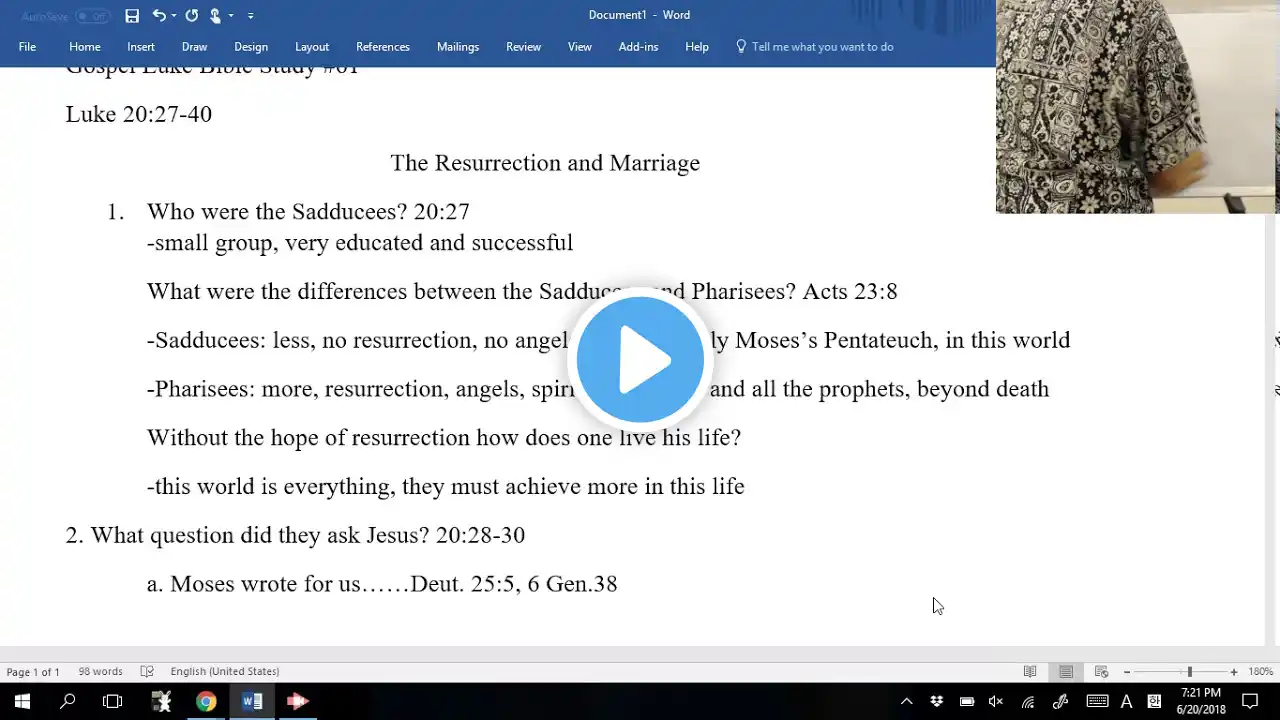Screen dimensions: 1280x720
Task: Open the Customize Quick Access Toolbar dropdown
Action: (250, 15)
